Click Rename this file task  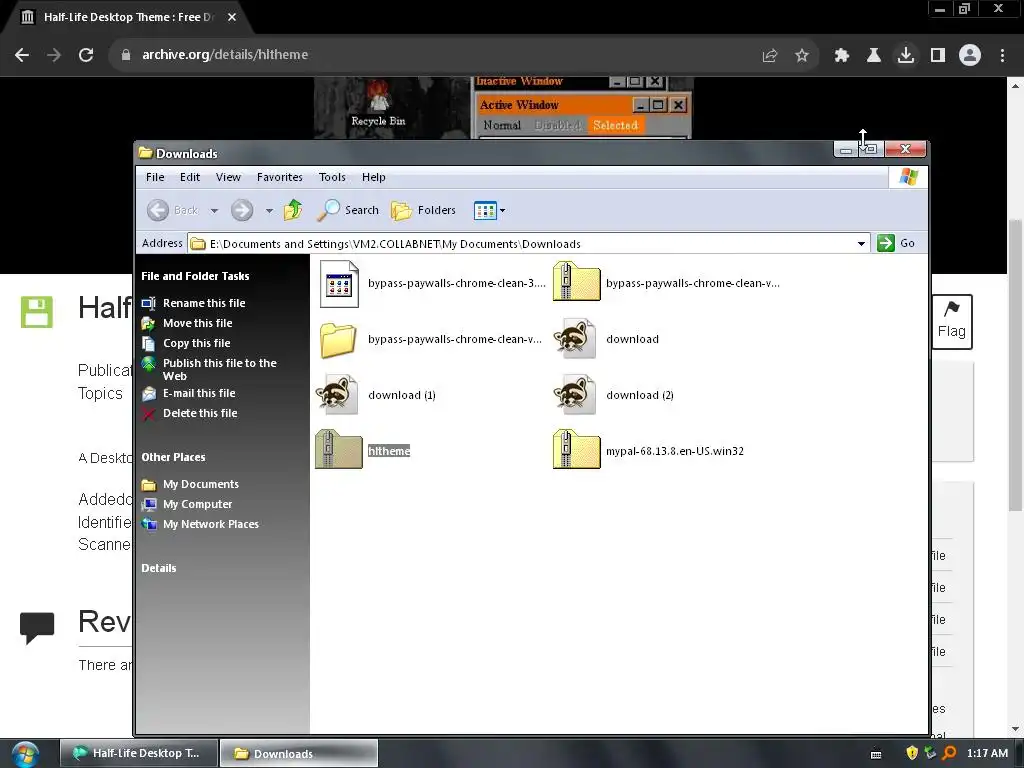(x=204, y=303)
